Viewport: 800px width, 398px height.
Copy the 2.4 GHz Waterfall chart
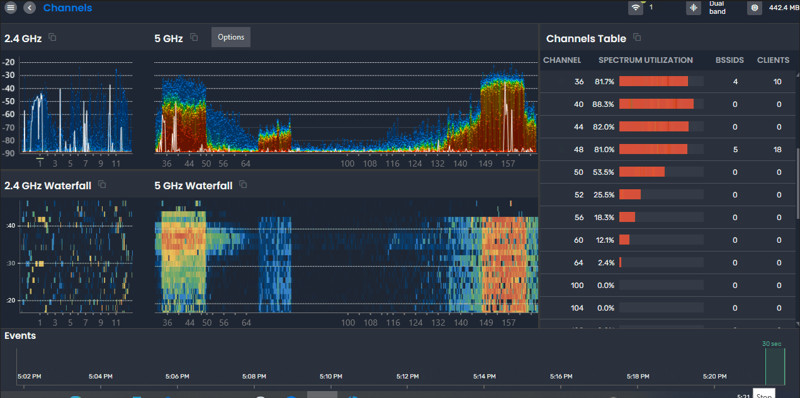[102, 184]
